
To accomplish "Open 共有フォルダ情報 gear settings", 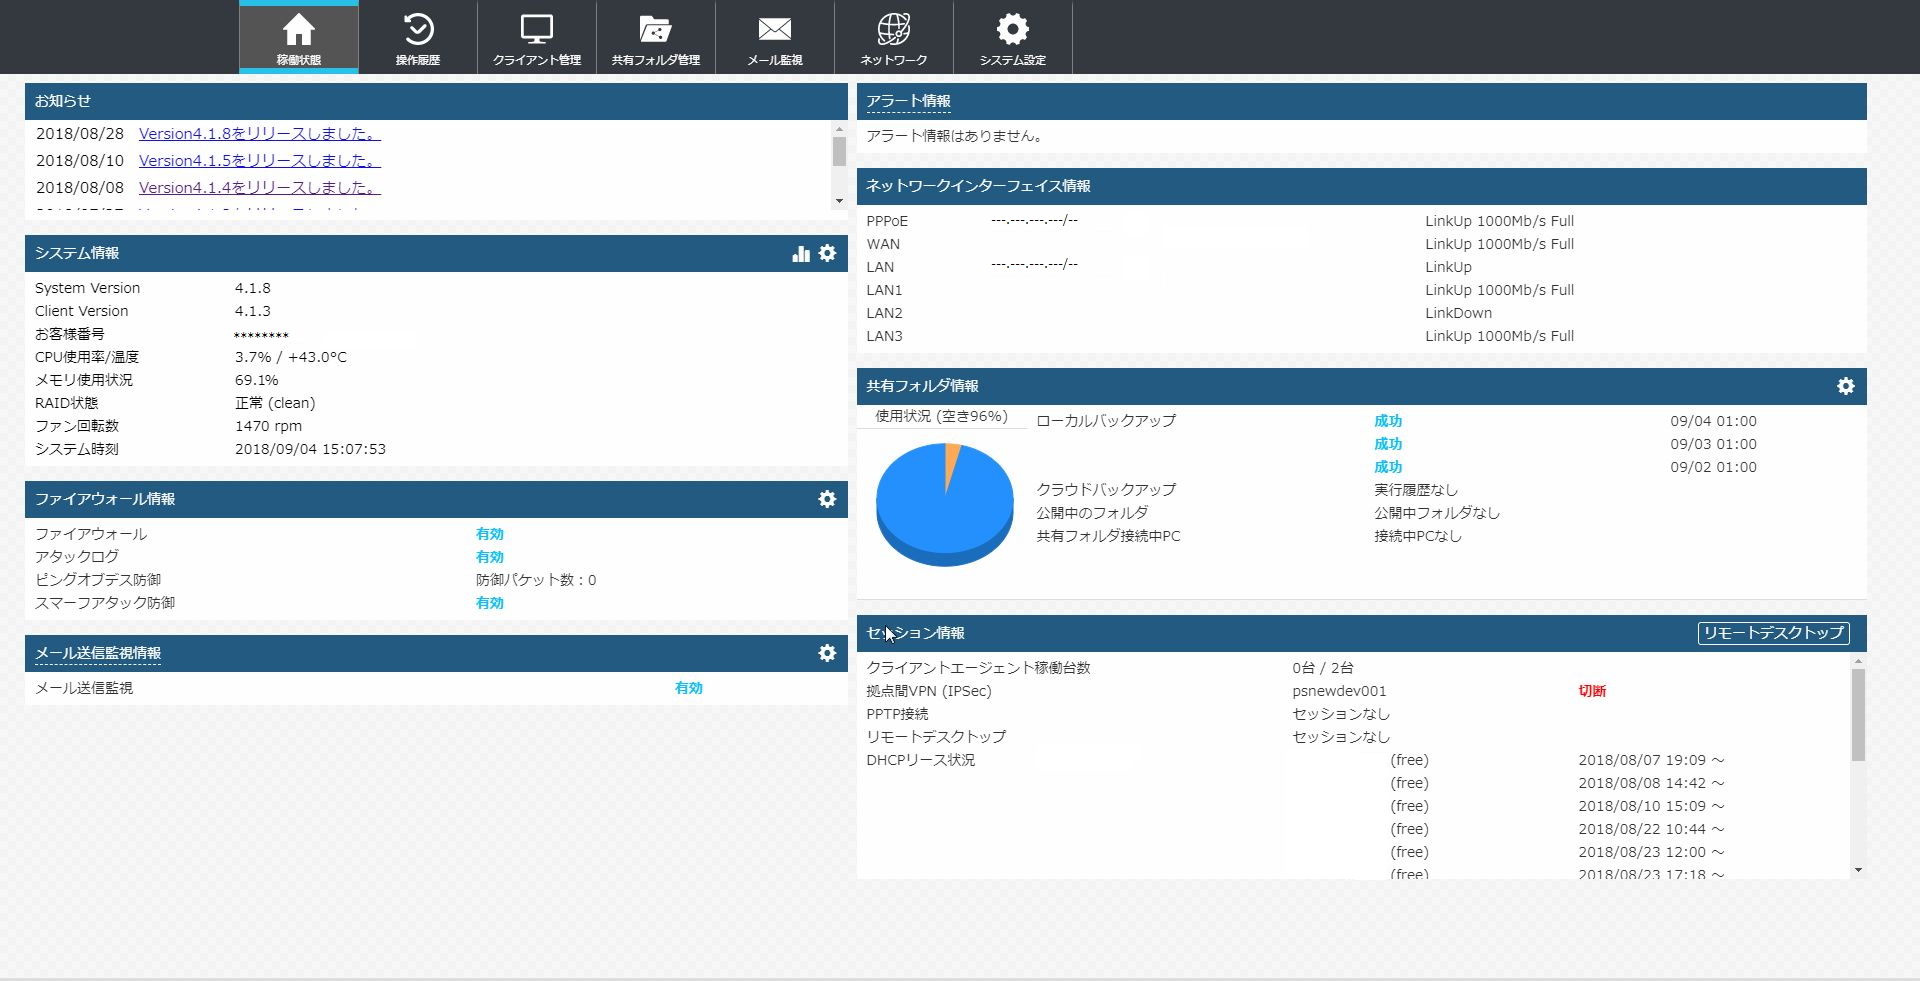I will (1846, 386).
